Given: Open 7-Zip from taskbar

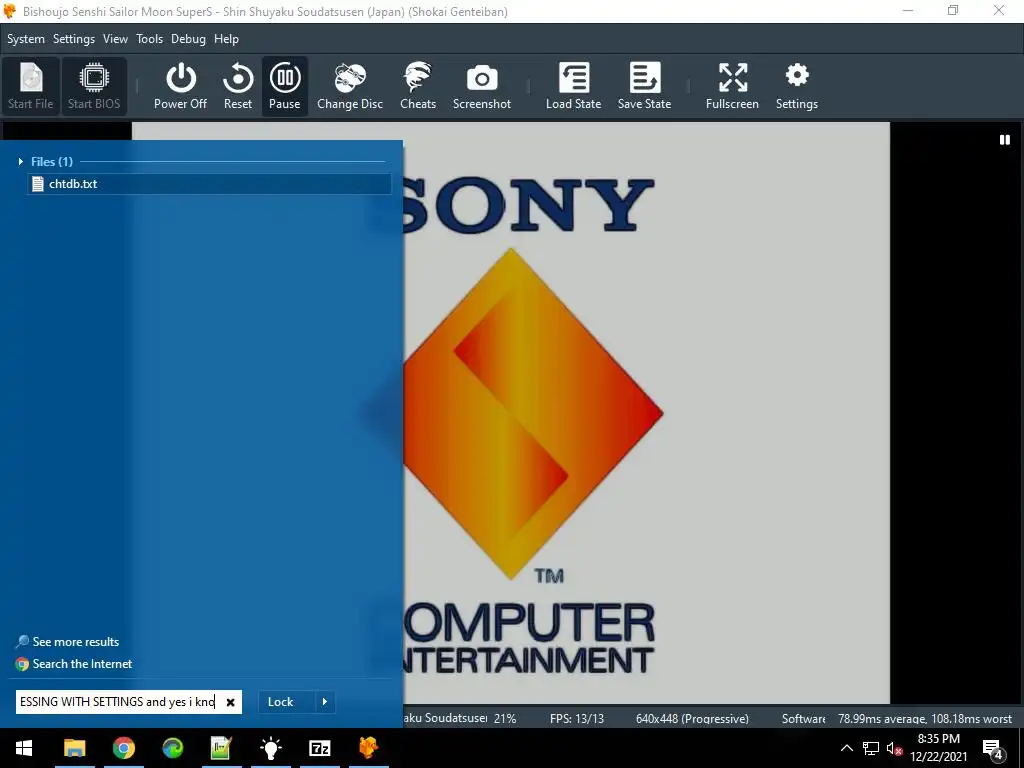Looking at the screenshot, I should 319,748.
